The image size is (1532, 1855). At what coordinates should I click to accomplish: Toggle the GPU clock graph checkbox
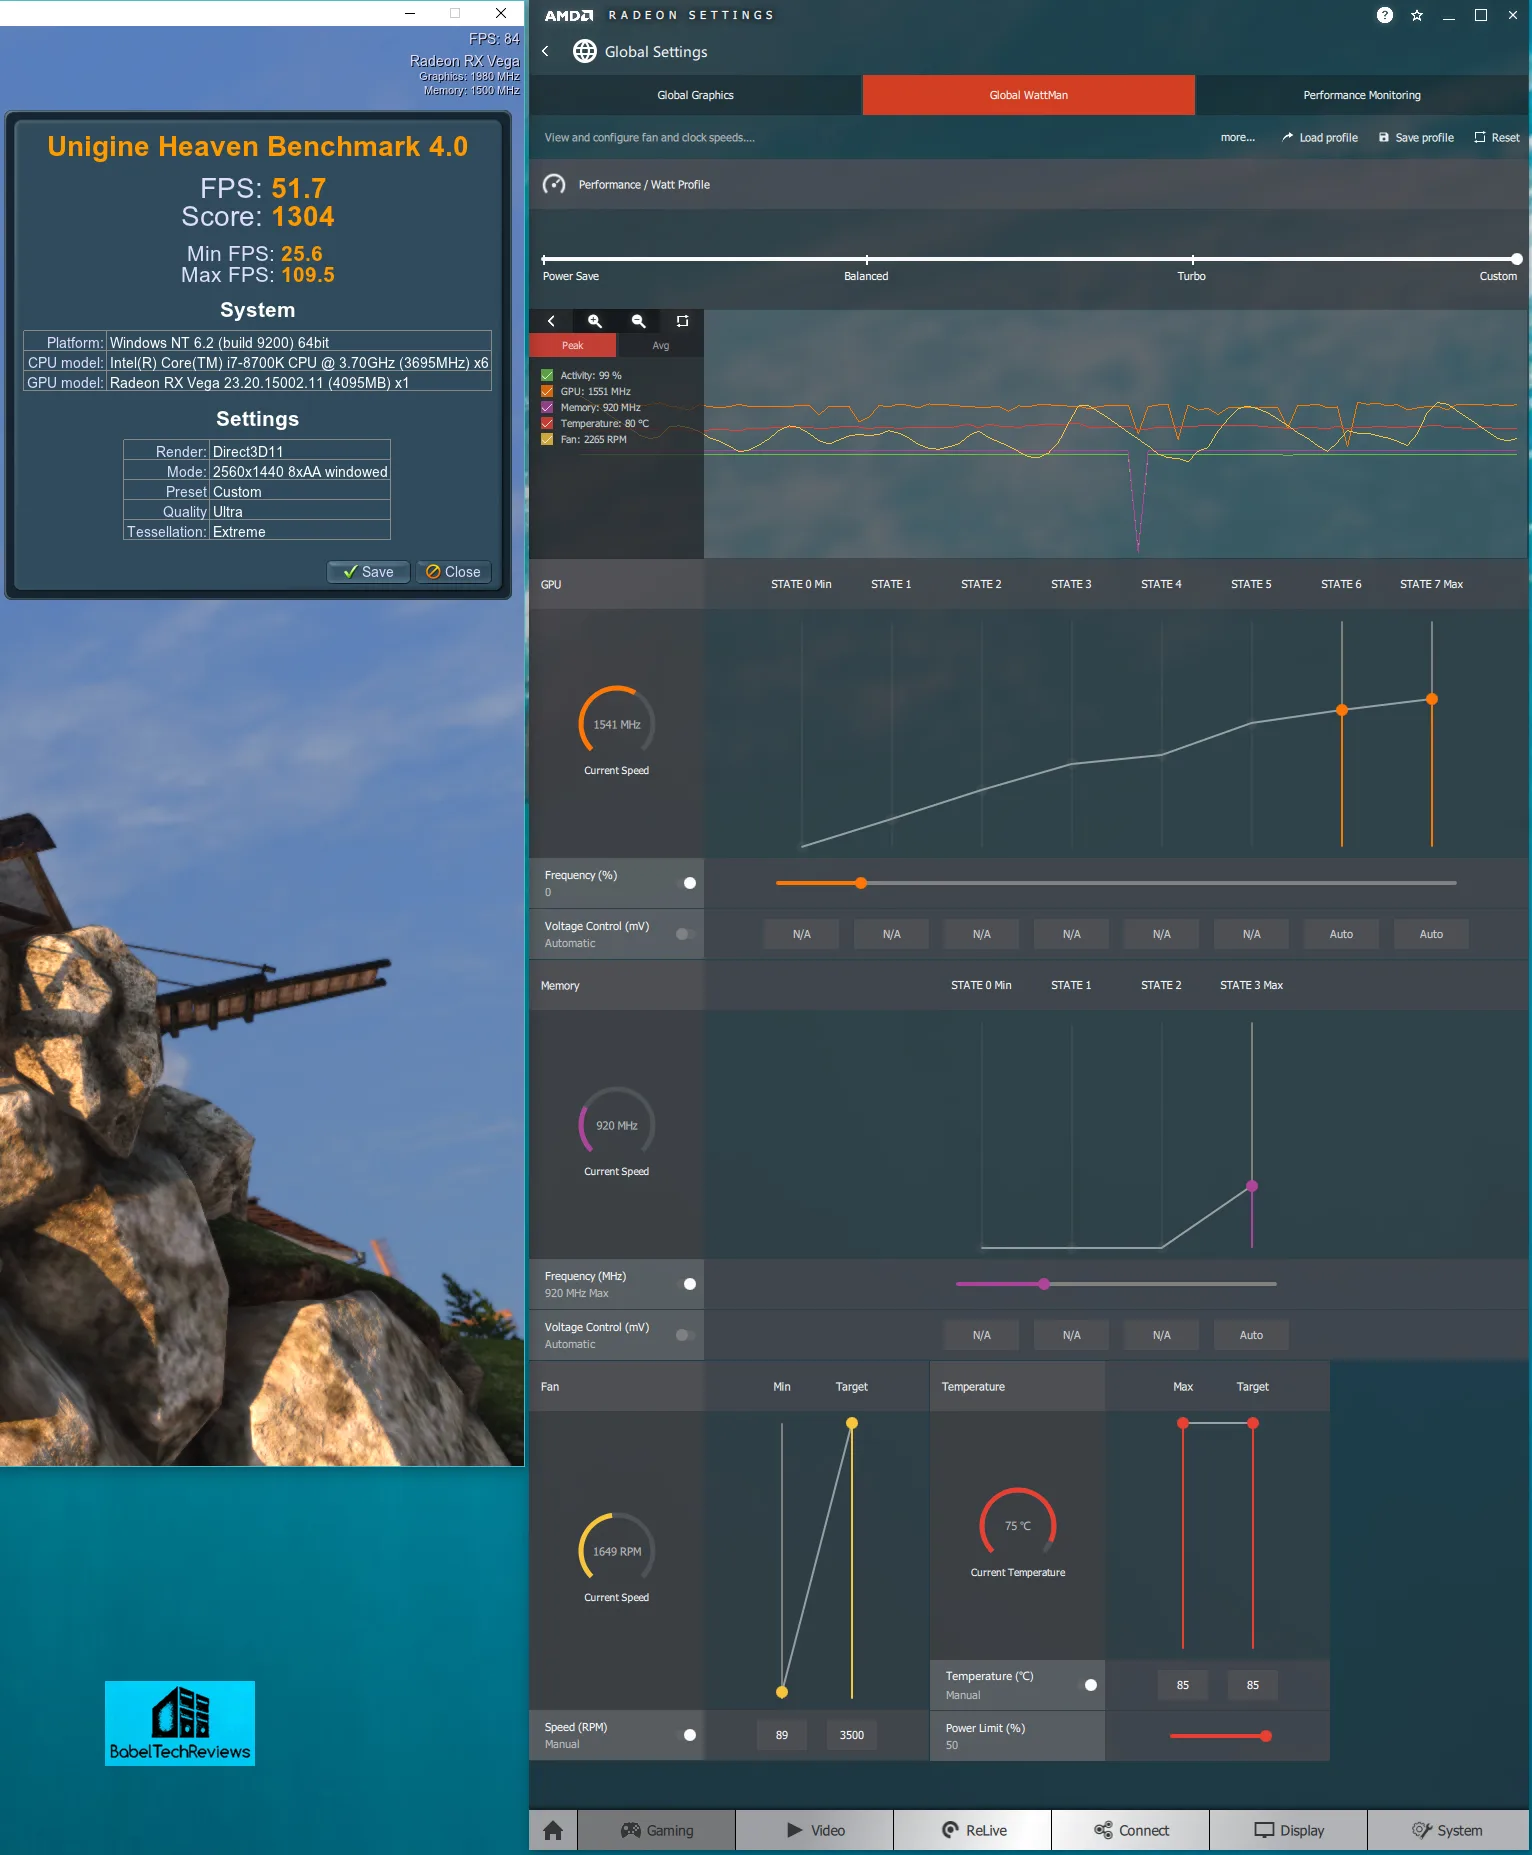click(547, 391)
